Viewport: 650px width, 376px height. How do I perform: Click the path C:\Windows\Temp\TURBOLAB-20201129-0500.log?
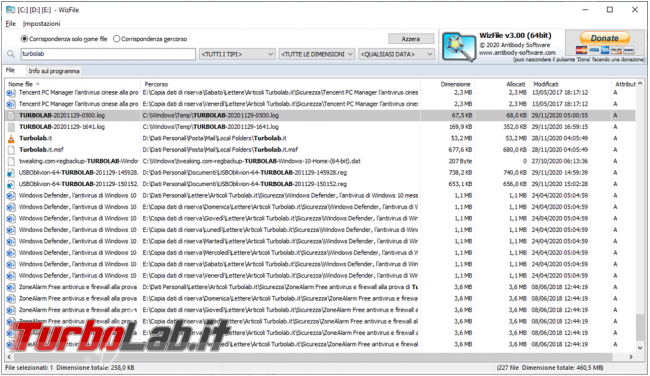coord(211,116)
